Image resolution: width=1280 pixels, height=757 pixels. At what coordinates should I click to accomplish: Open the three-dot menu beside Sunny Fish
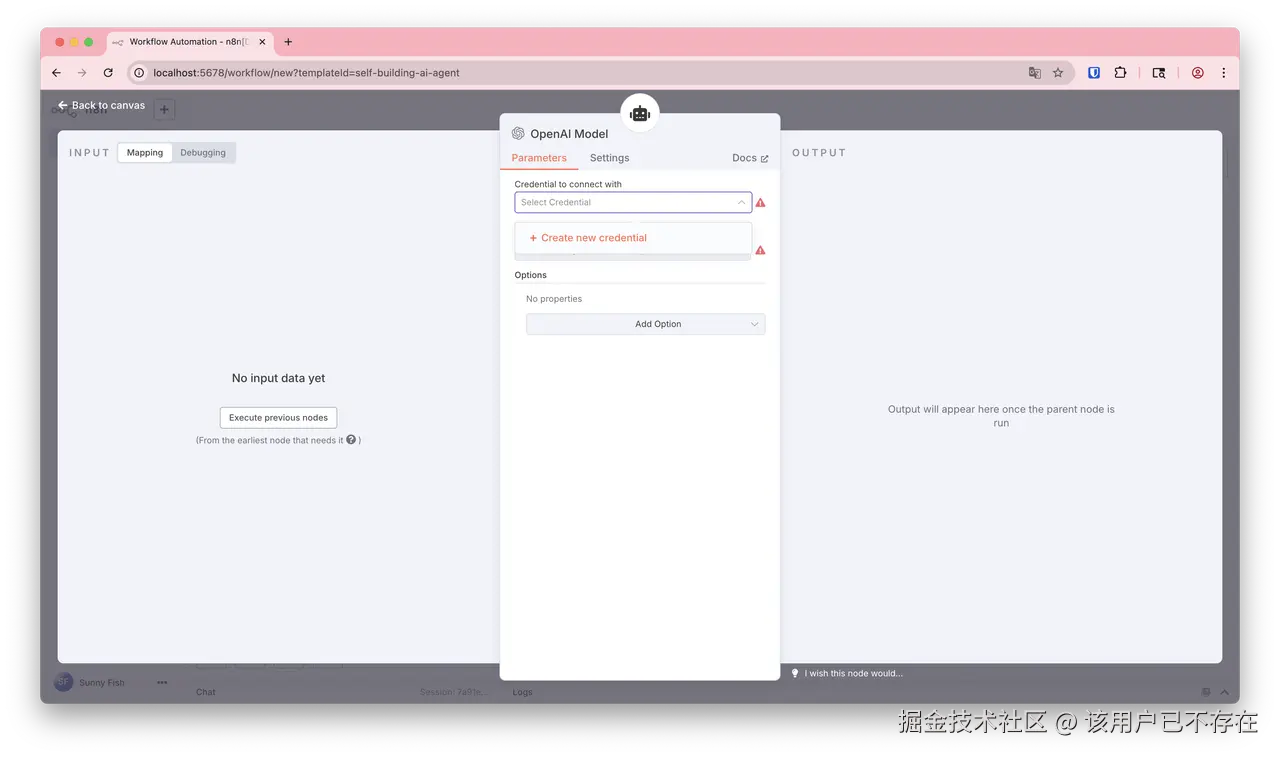(162, 682)
